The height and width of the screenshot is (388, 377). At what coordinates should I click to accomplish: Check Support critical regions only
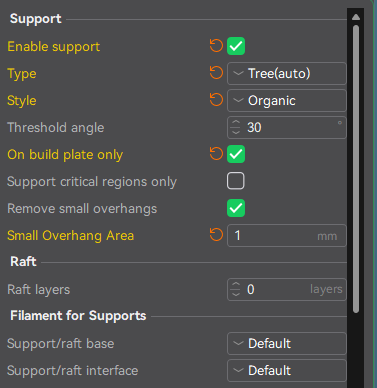tap(236, 181)
